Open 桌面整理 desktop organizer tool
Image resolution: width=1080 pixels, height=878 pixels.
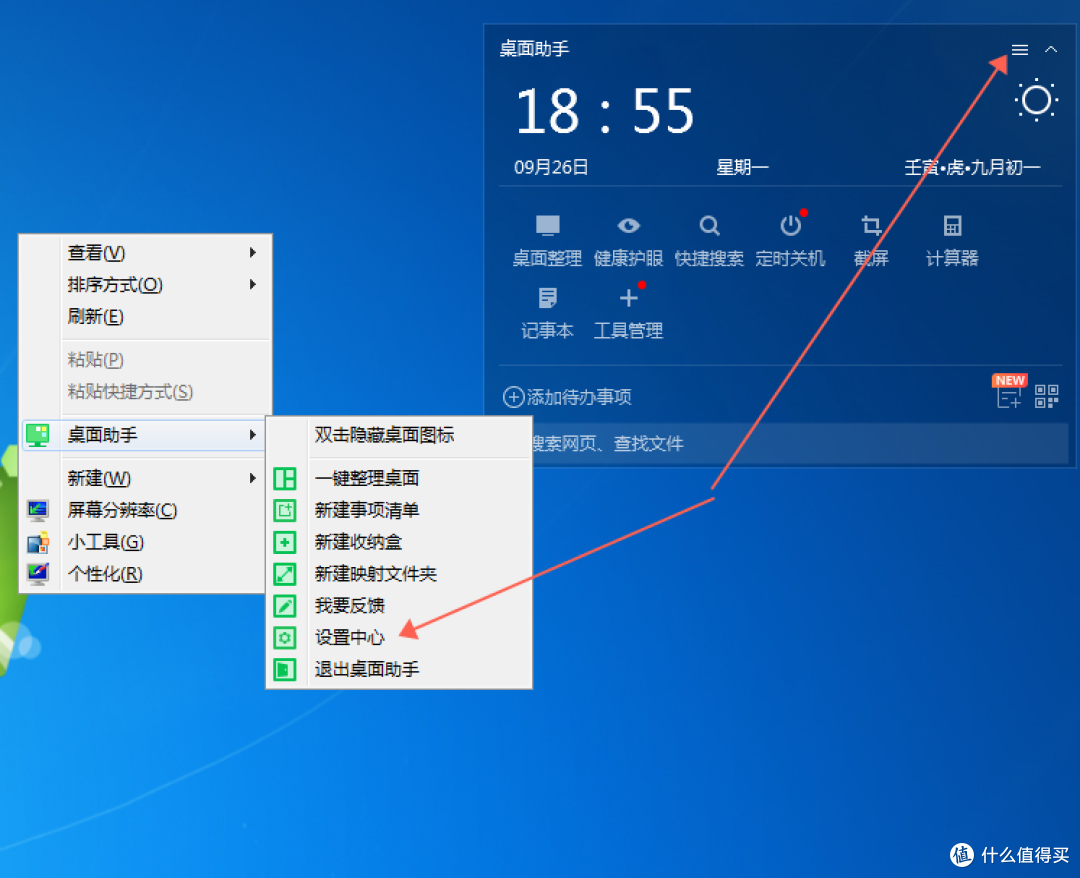(548, 240)
